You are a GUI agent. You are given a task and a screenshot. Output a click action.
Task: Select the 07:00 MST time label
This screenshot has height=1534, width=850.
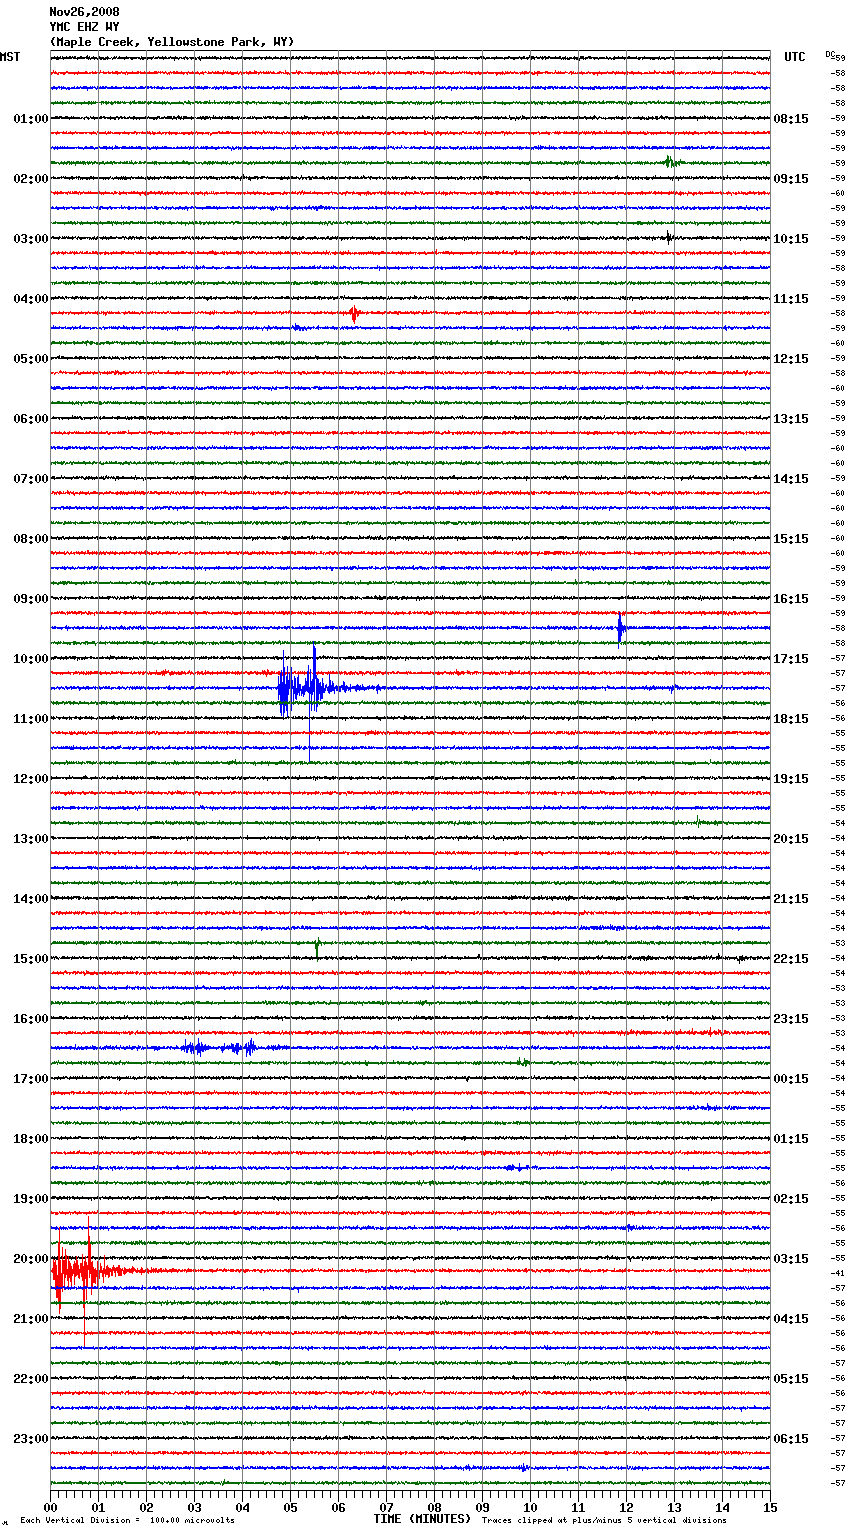coord(30,479)
